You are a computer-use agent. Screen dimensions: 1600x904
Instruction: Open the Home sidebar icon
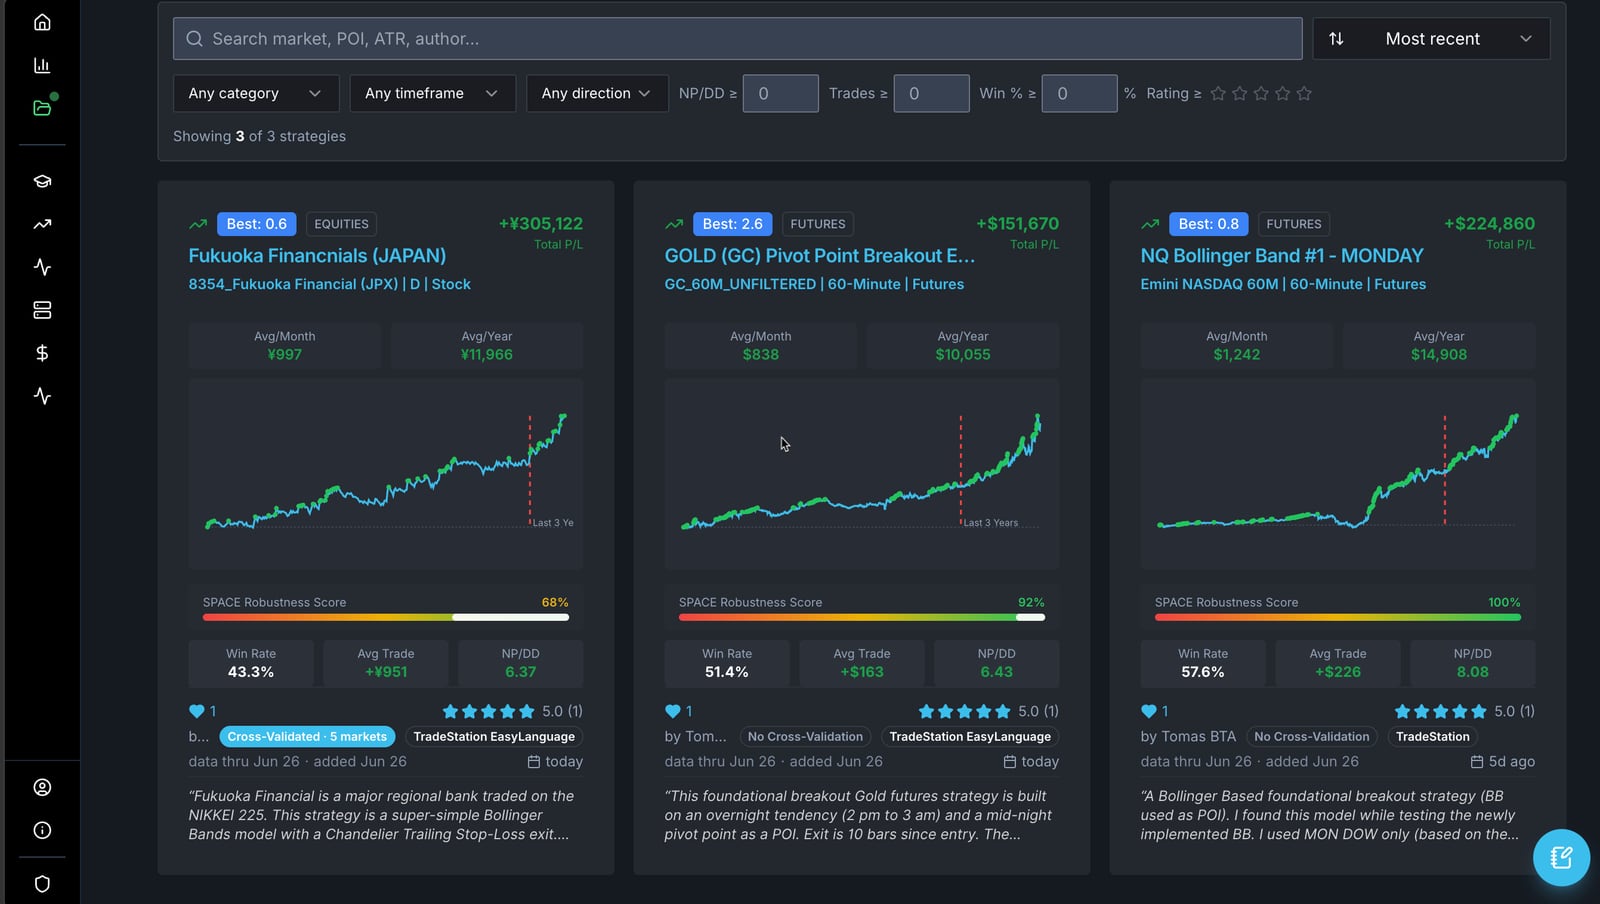(42, 22)
